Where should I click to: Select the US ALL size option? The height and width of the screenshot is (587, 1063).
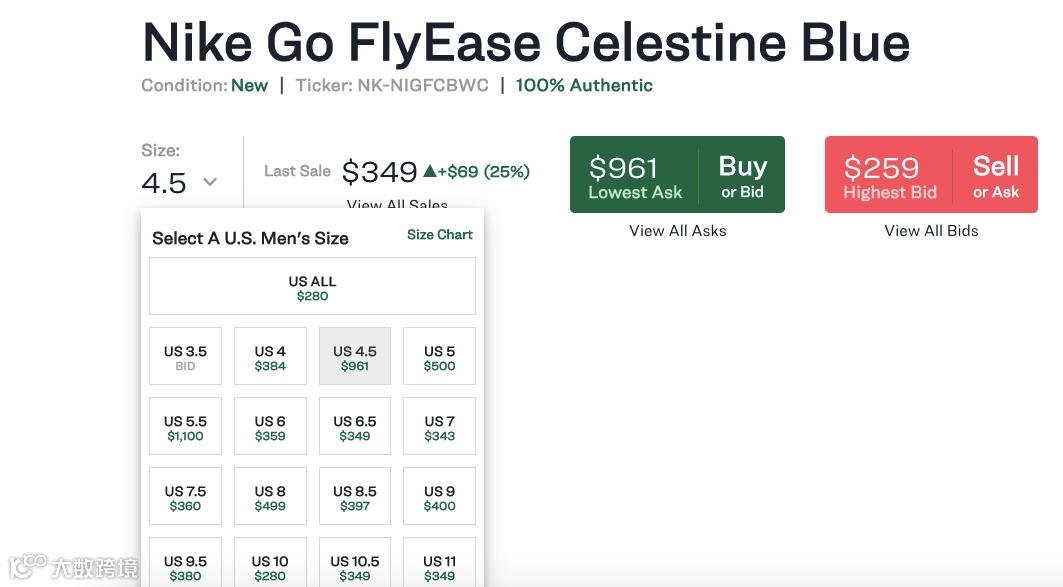[312, 288]
